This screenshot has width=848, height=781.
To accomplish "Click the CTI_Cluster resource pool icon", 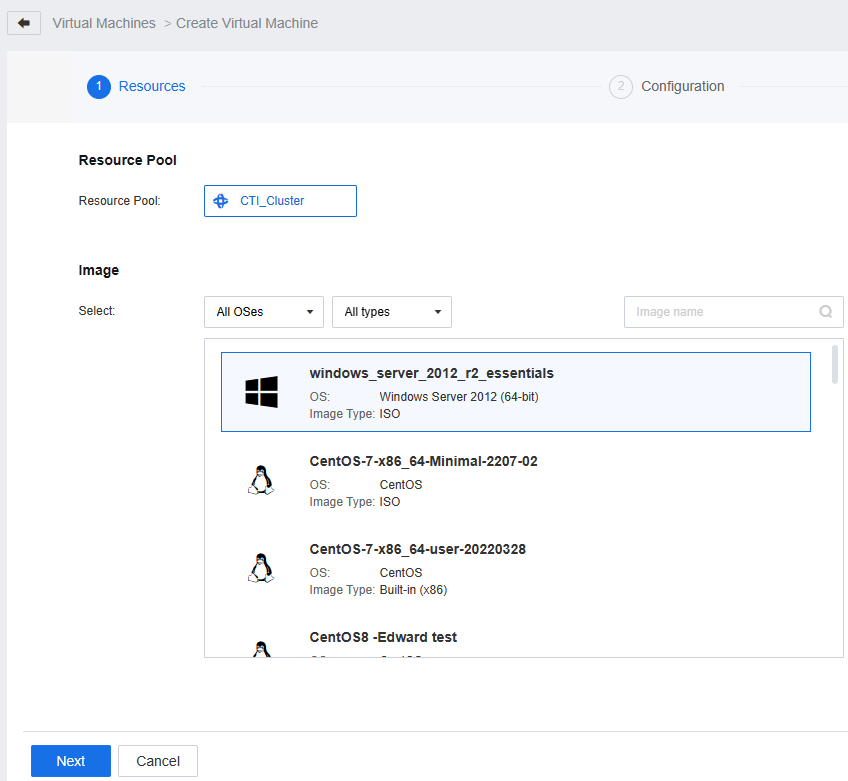I will click(x=221, y=201).
